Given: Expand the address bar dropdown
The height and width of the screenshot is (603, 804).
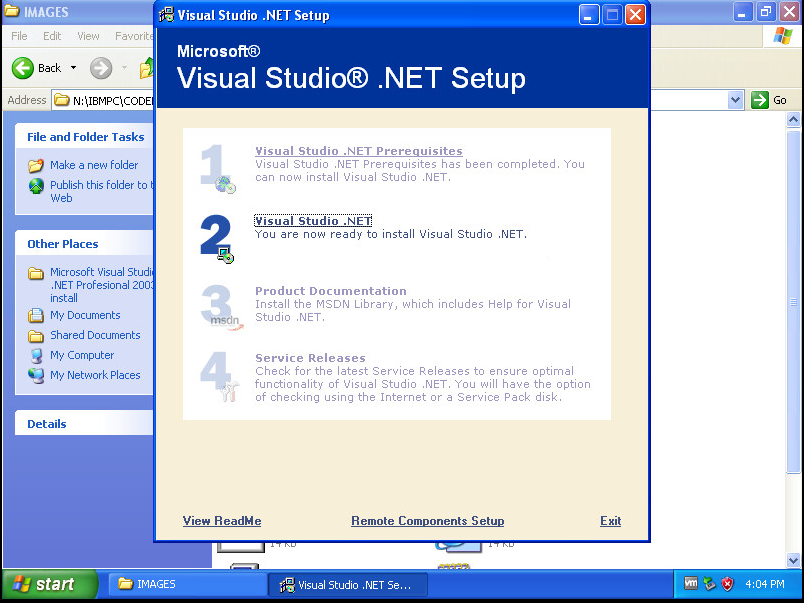Looking at the screenshot, I should (735, 100).
